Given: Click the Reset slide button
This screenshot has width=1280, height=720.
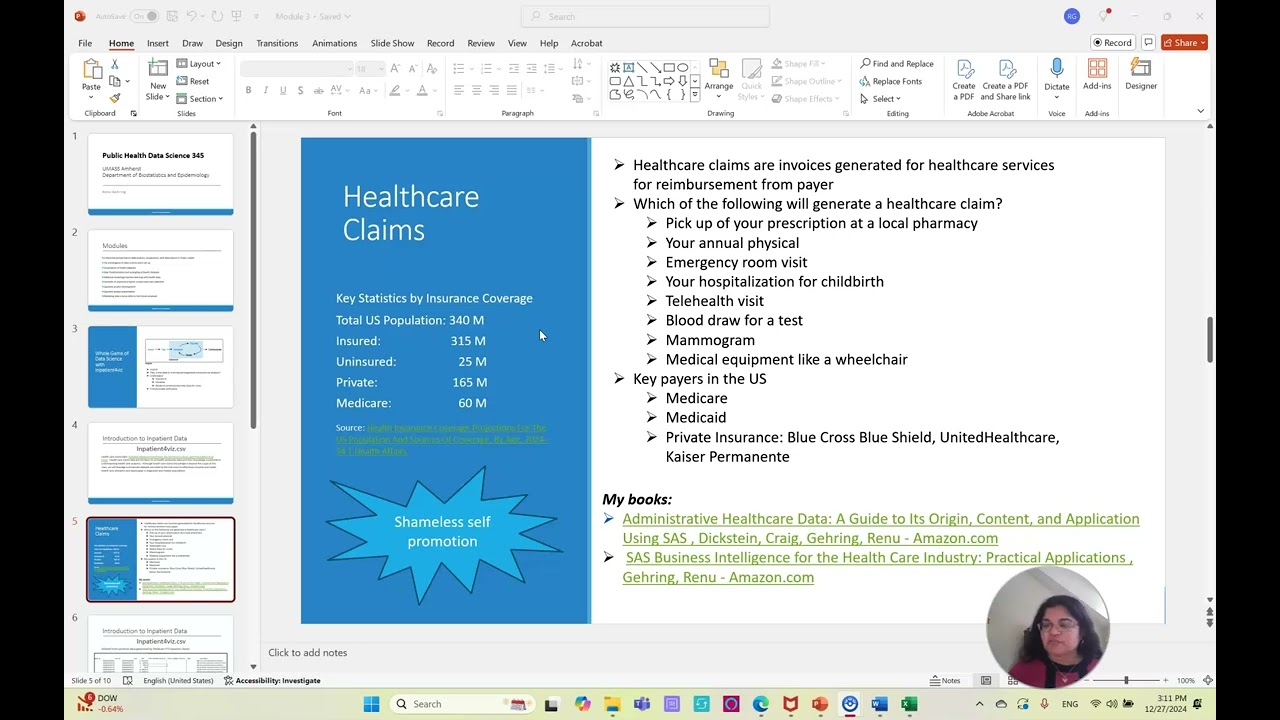Looking at the screenshot, I should point(194,81).
